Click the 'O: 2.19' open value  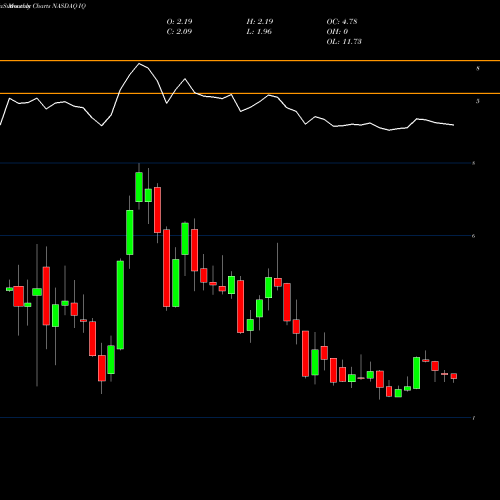point(179,22)
